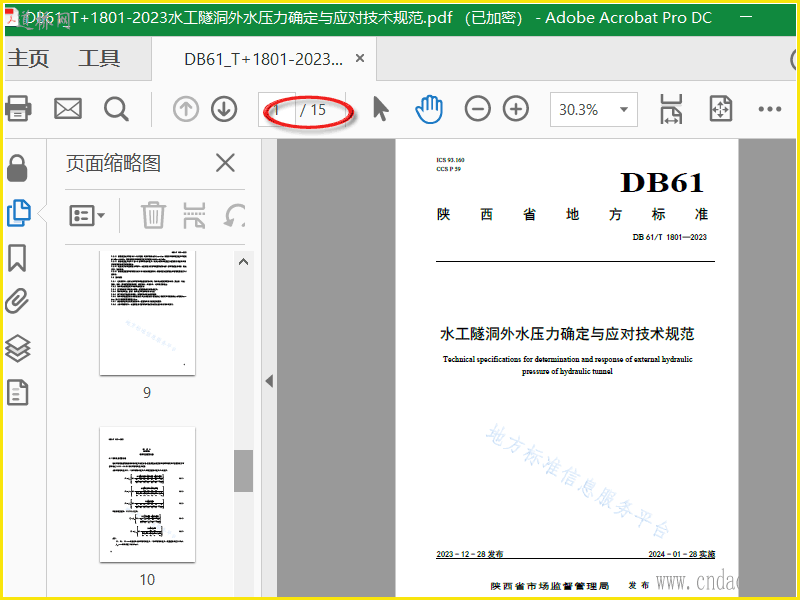Click the thumbnail label 9
This screenshot has width=800, height=600.
[147, 392]
